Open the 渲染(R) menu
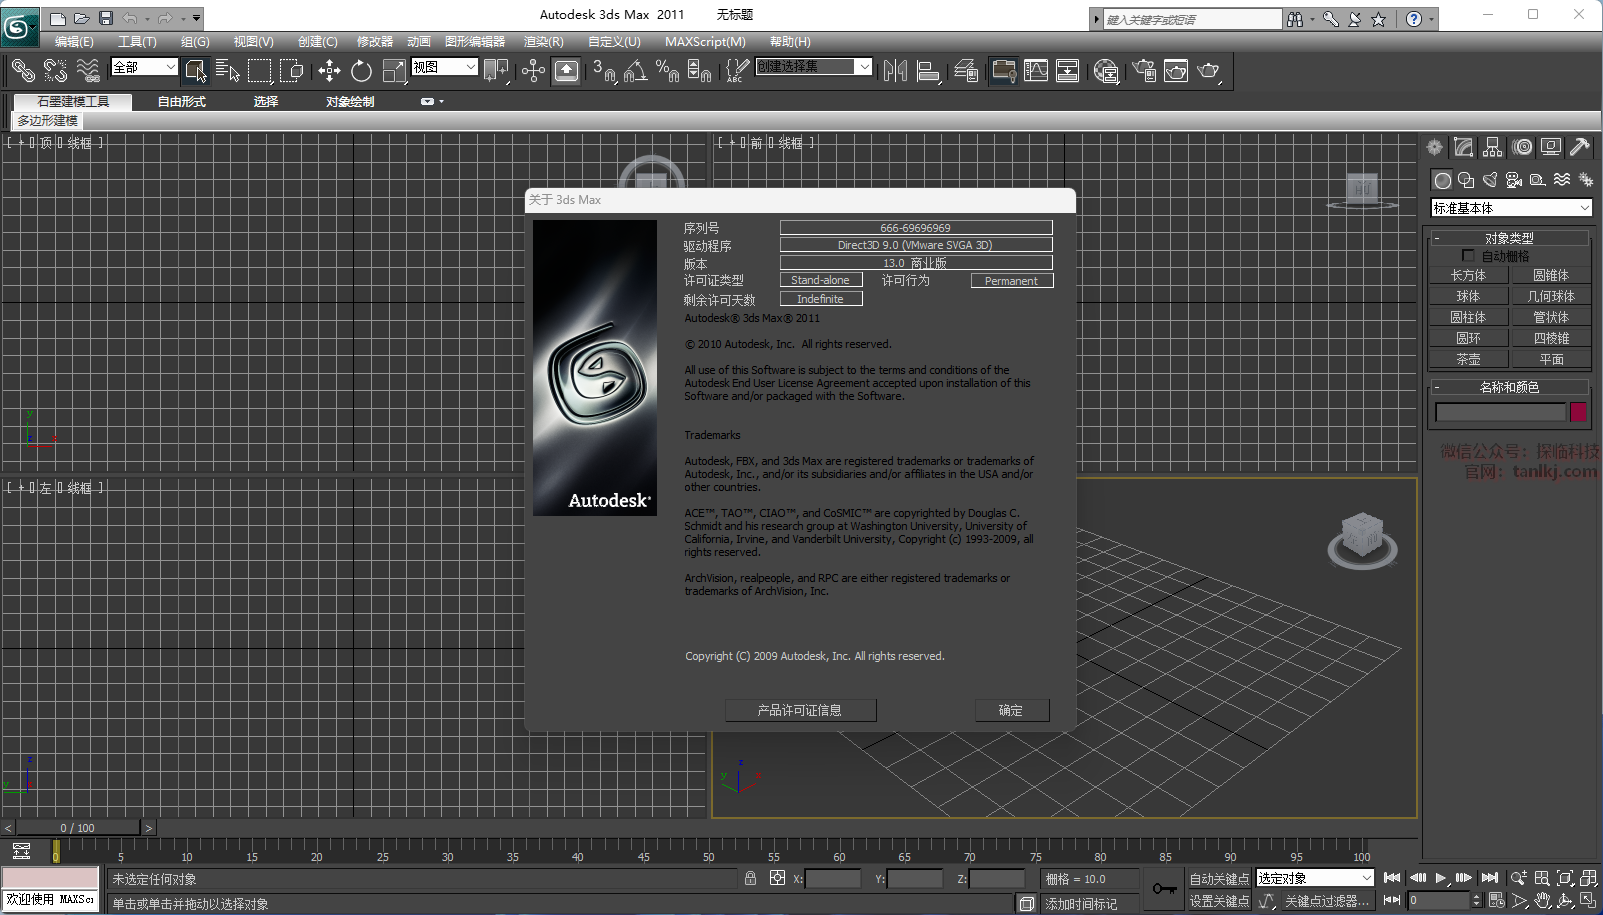 click(x=543, y=42)
